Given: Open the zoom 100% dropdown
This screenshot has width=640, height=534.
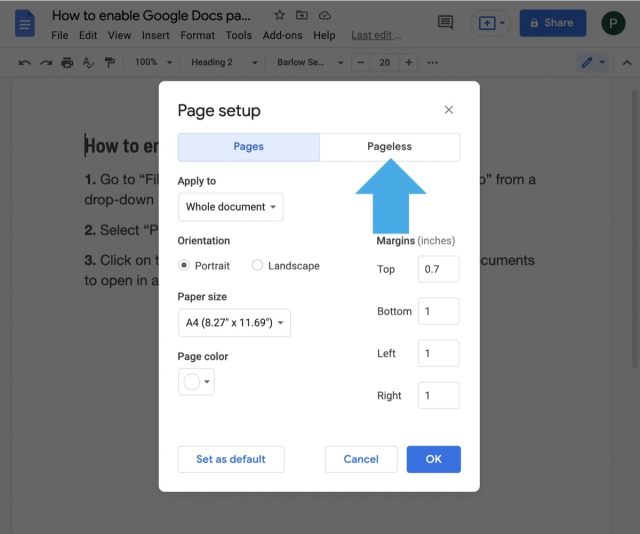Looking at the screenshot, I should pos(152,62).
